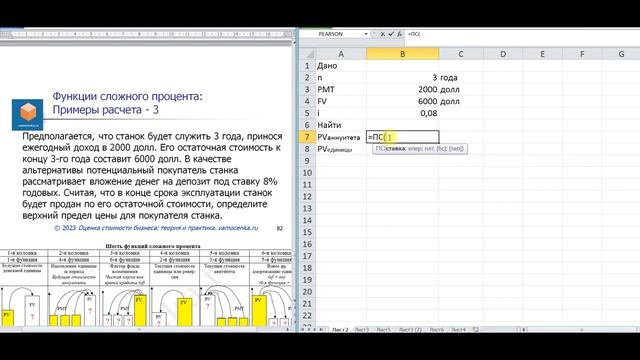Click cell B2 with value 3
The height and width of the screenshot is (360, 640).
402,78
